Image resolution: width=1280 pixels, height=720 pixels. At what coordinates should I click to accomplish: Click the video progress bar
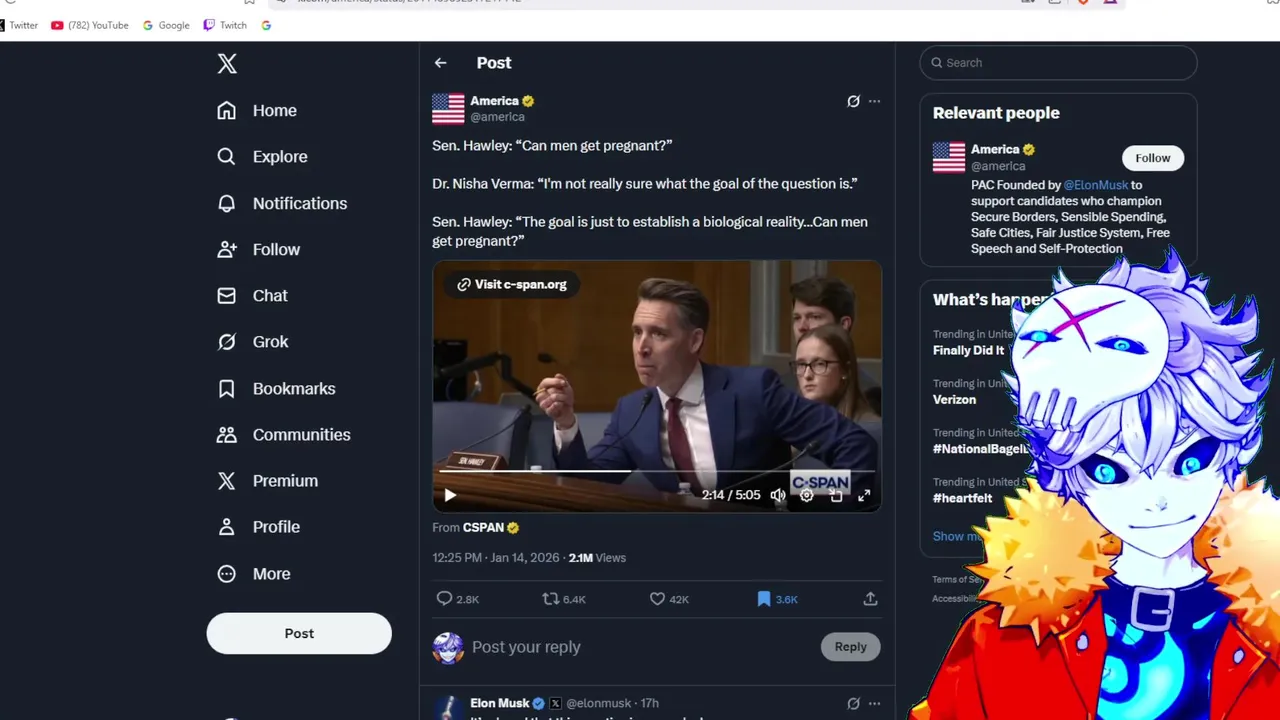coord(657,471)
